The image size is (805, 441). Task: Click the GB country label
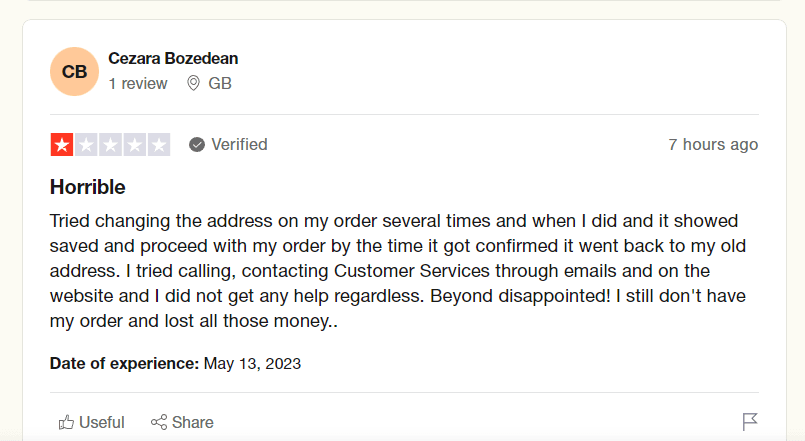220,84
